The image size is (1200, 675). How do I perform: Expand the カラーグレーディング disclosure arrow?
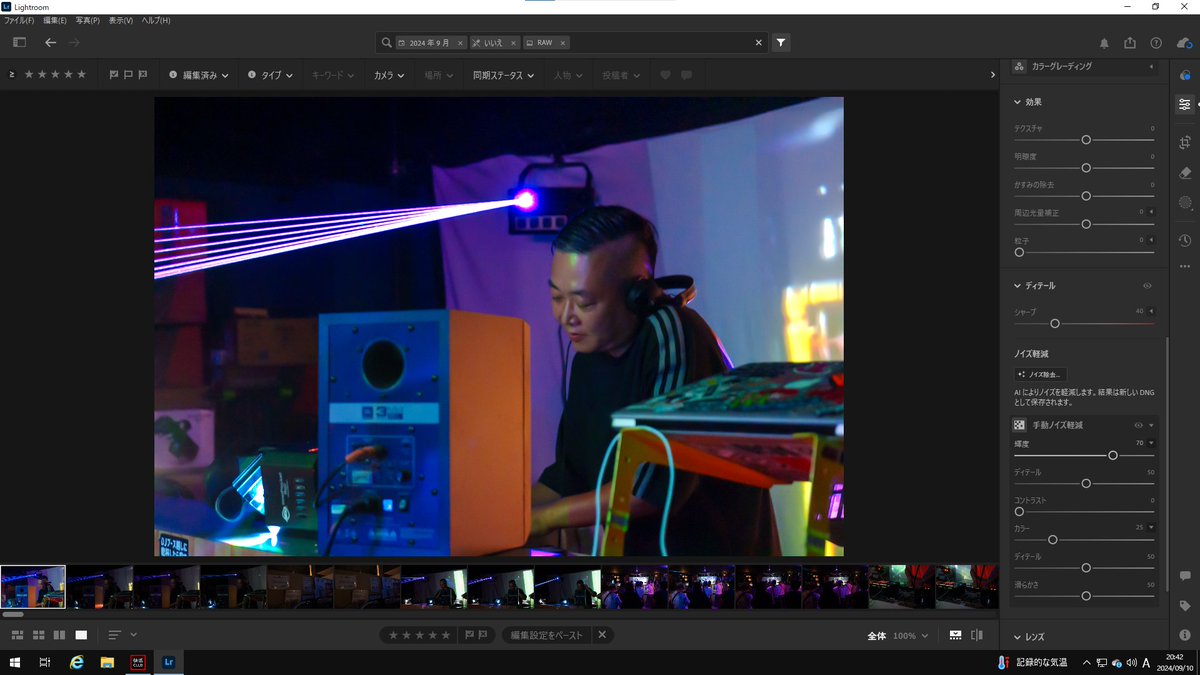coord(1150,66)
